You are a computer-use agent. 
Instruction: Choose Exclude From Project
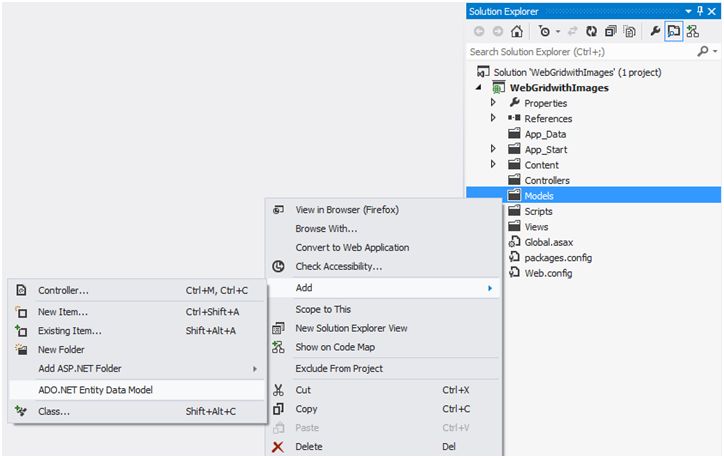coord(384,368)
